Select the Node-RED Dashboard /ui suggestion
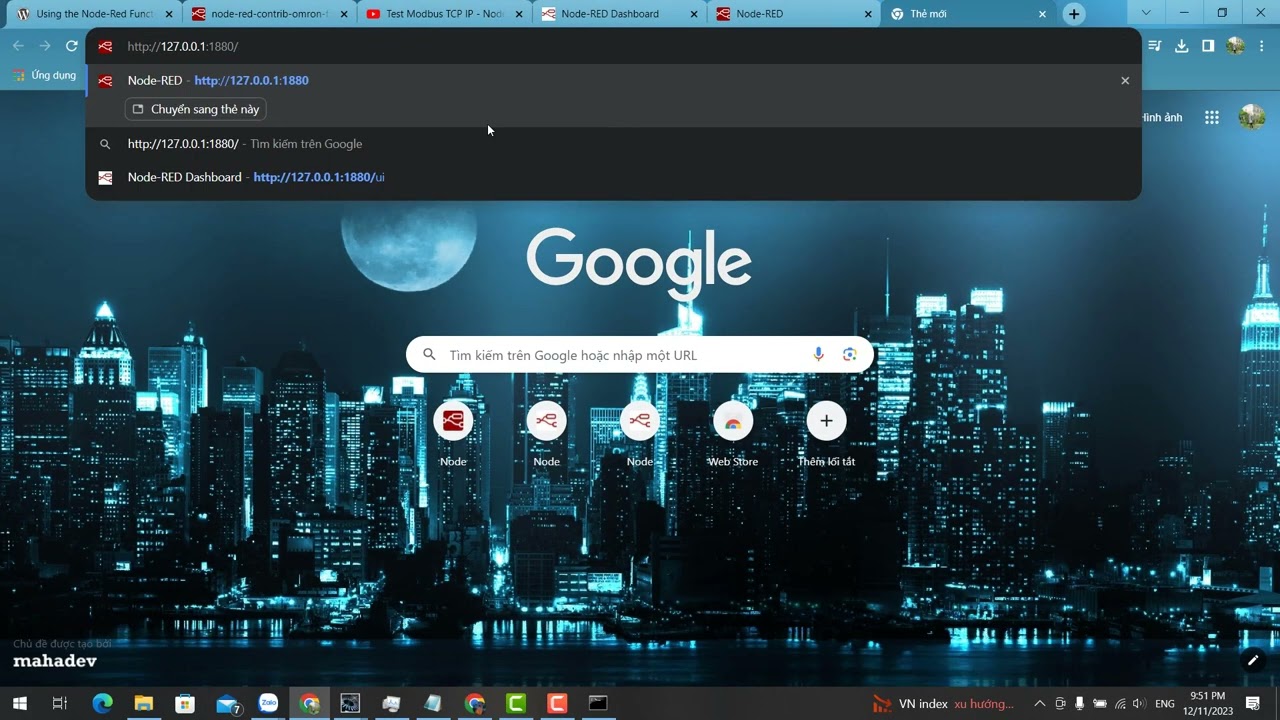Viewport: 1280px width, 720px height. pyautogui.click(x=613, y=177)
